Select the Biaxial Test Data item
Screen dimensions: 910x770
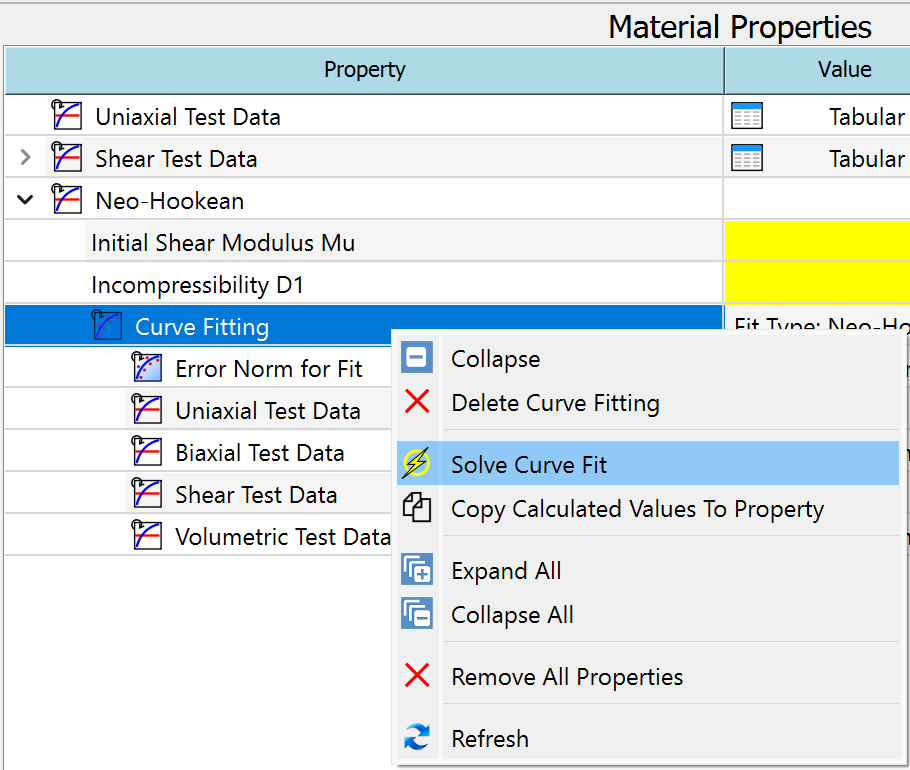(259, 453)
